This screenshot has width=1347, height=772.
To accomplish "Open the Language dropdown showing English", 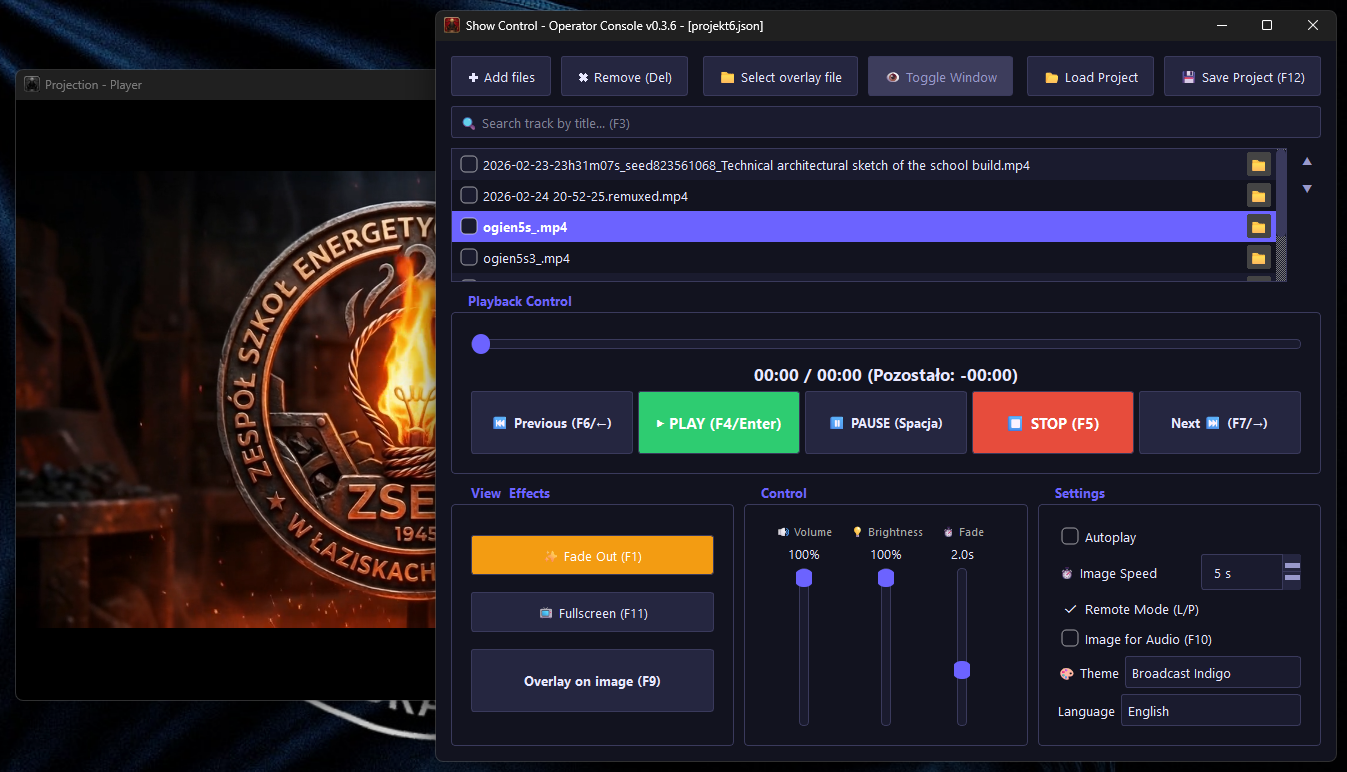I will (x=1210, y=711).
